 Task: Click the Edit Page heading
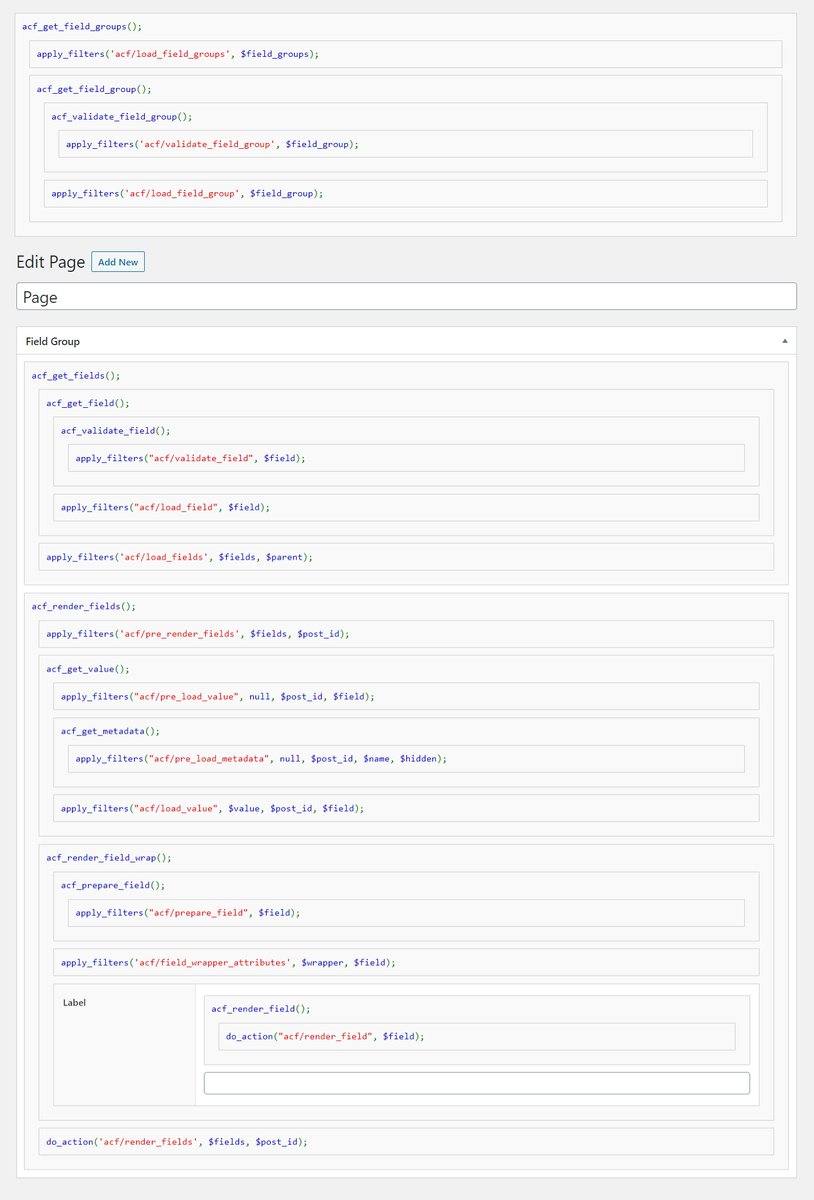pyautogui.click(x=51, y=262)
